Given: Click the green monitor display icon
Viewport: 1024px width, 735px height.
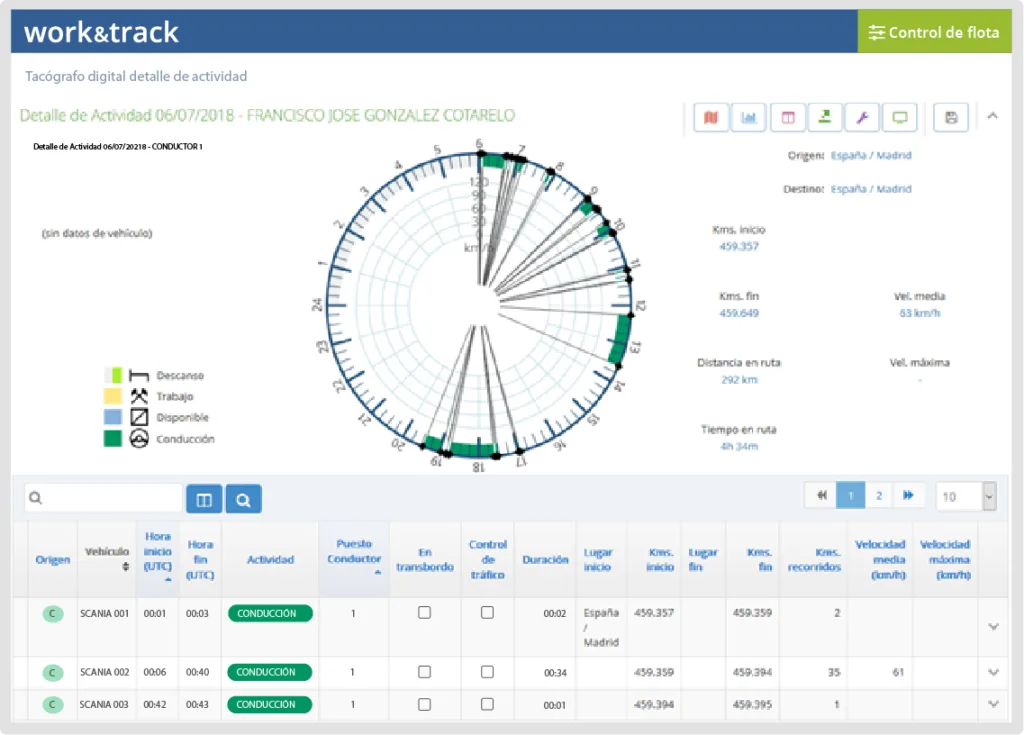Looking at the screenshot, I should coord(900,118).
